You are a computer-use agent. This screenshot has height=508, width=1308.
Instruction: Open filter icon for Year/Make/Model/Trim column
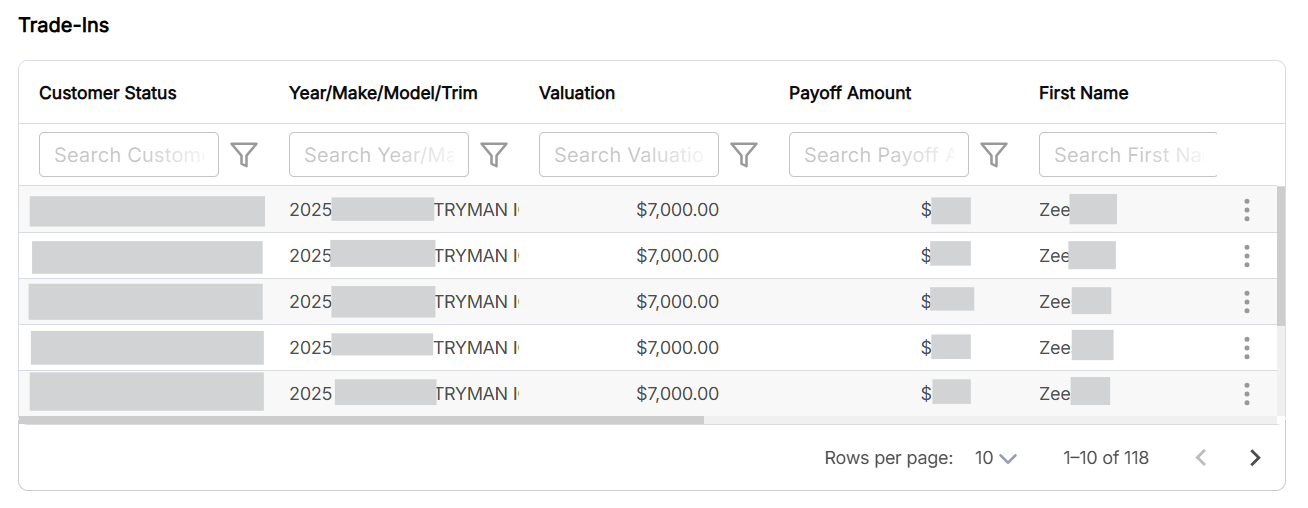point(494,154)
